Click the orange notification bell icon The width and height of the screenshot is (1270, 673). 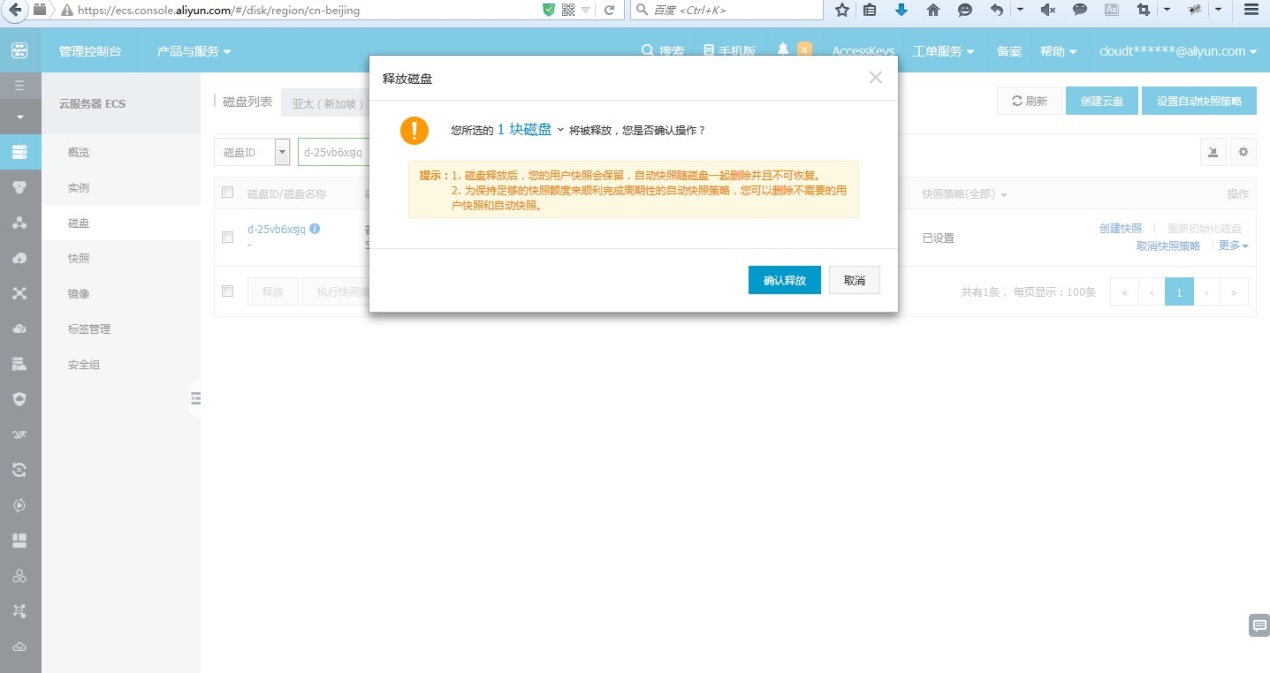[x=783, y=50]
